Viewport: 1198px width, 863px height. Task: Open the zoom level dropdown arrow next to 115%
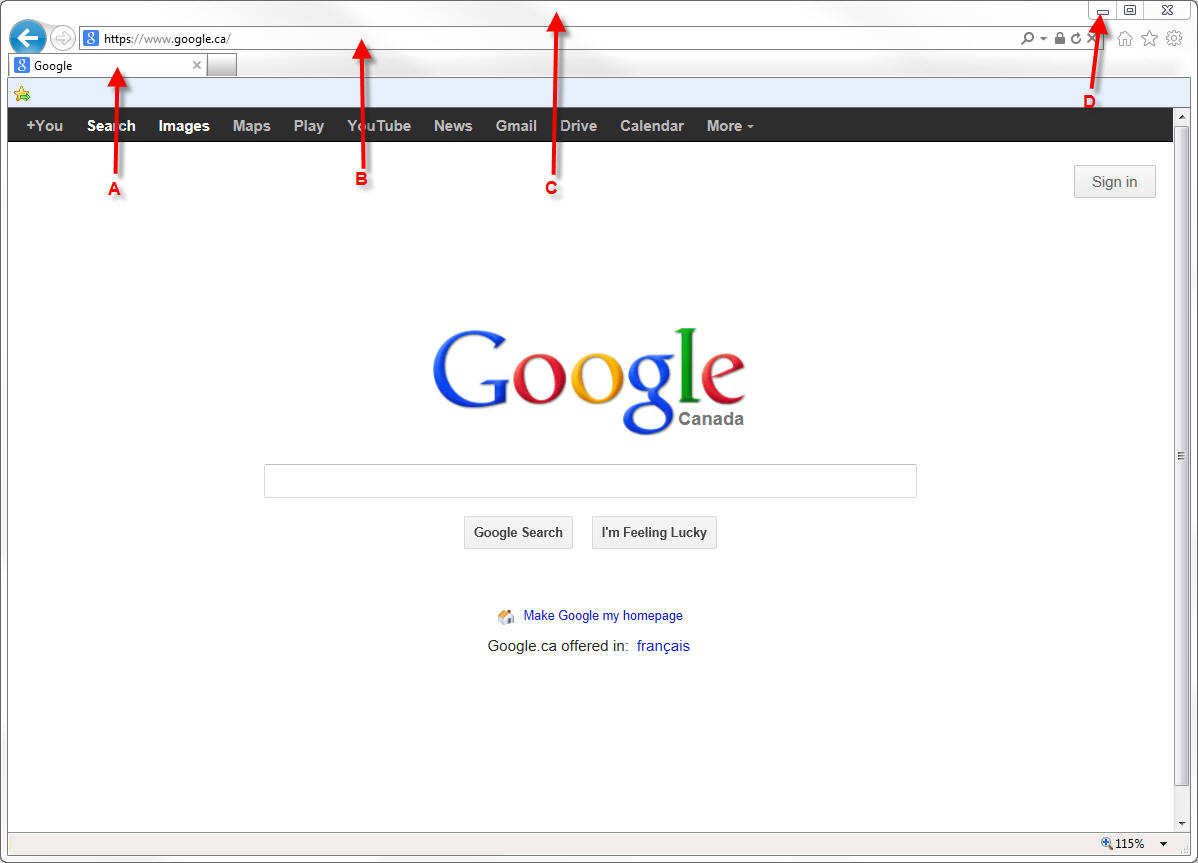tap(1164, 844)
